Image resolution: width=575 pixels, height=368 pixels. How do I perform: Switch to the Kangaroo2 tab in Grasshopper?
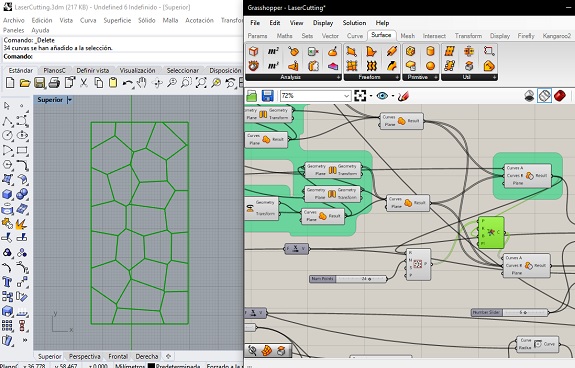[x=557, y=36]
